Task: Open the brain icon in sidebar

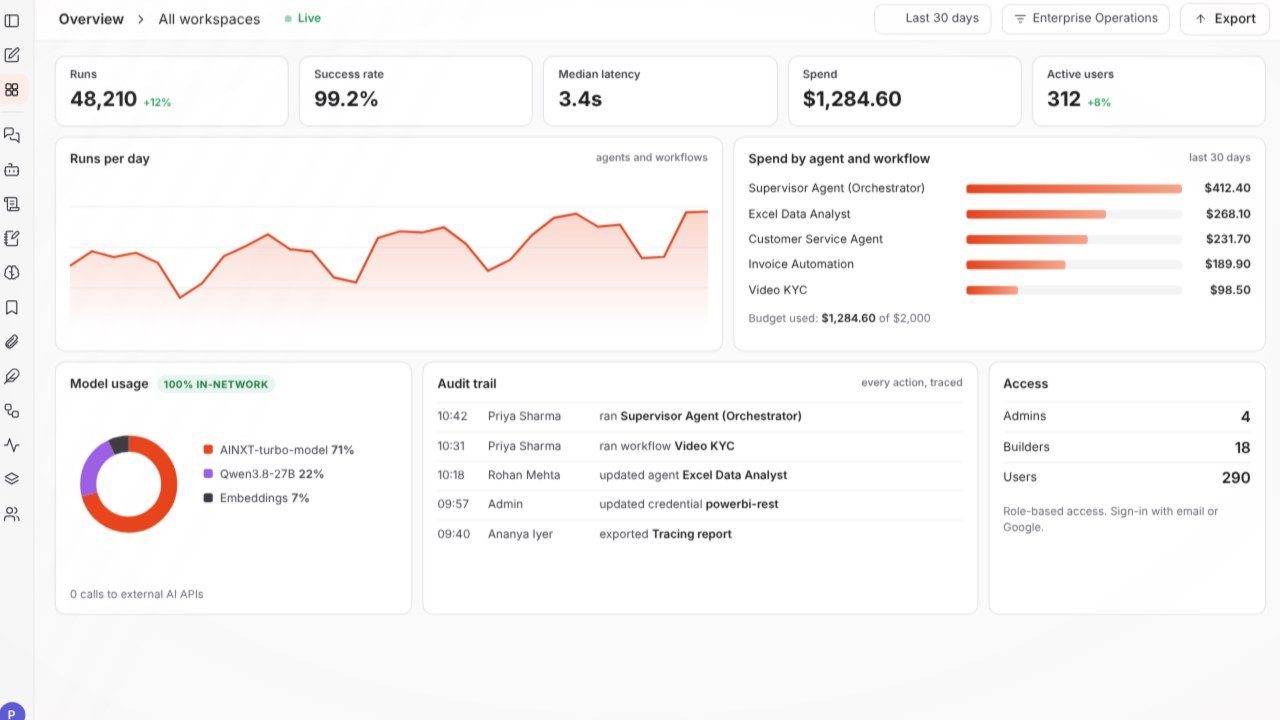Action: coord(12,273)
